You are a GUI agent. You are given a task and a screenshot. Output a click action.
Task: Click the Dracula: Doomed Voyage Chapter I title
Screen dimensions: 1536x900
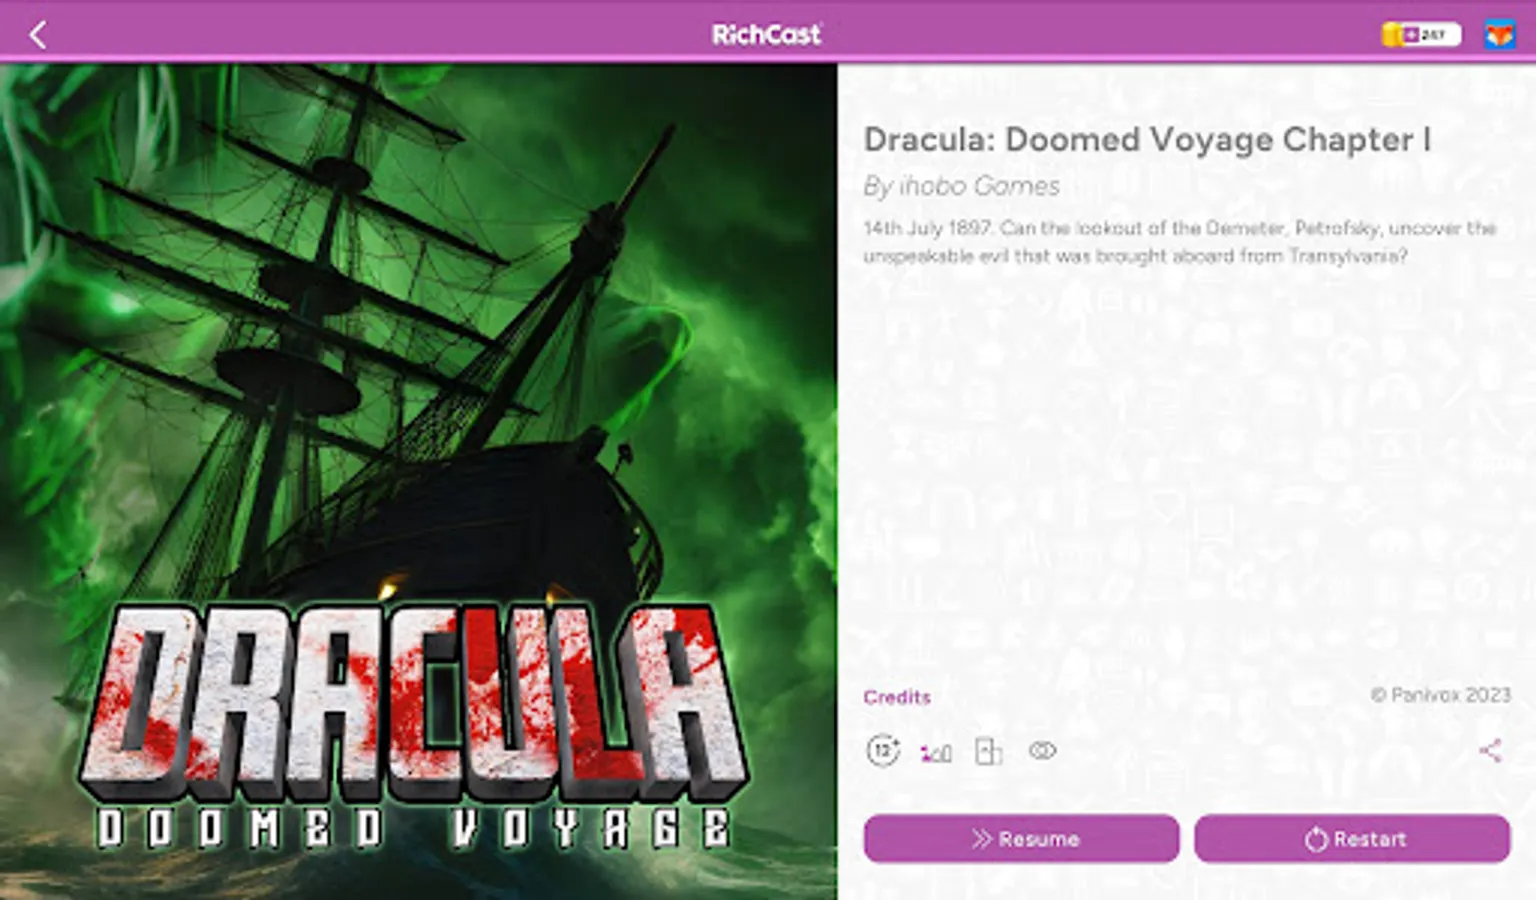[1147, 139]
